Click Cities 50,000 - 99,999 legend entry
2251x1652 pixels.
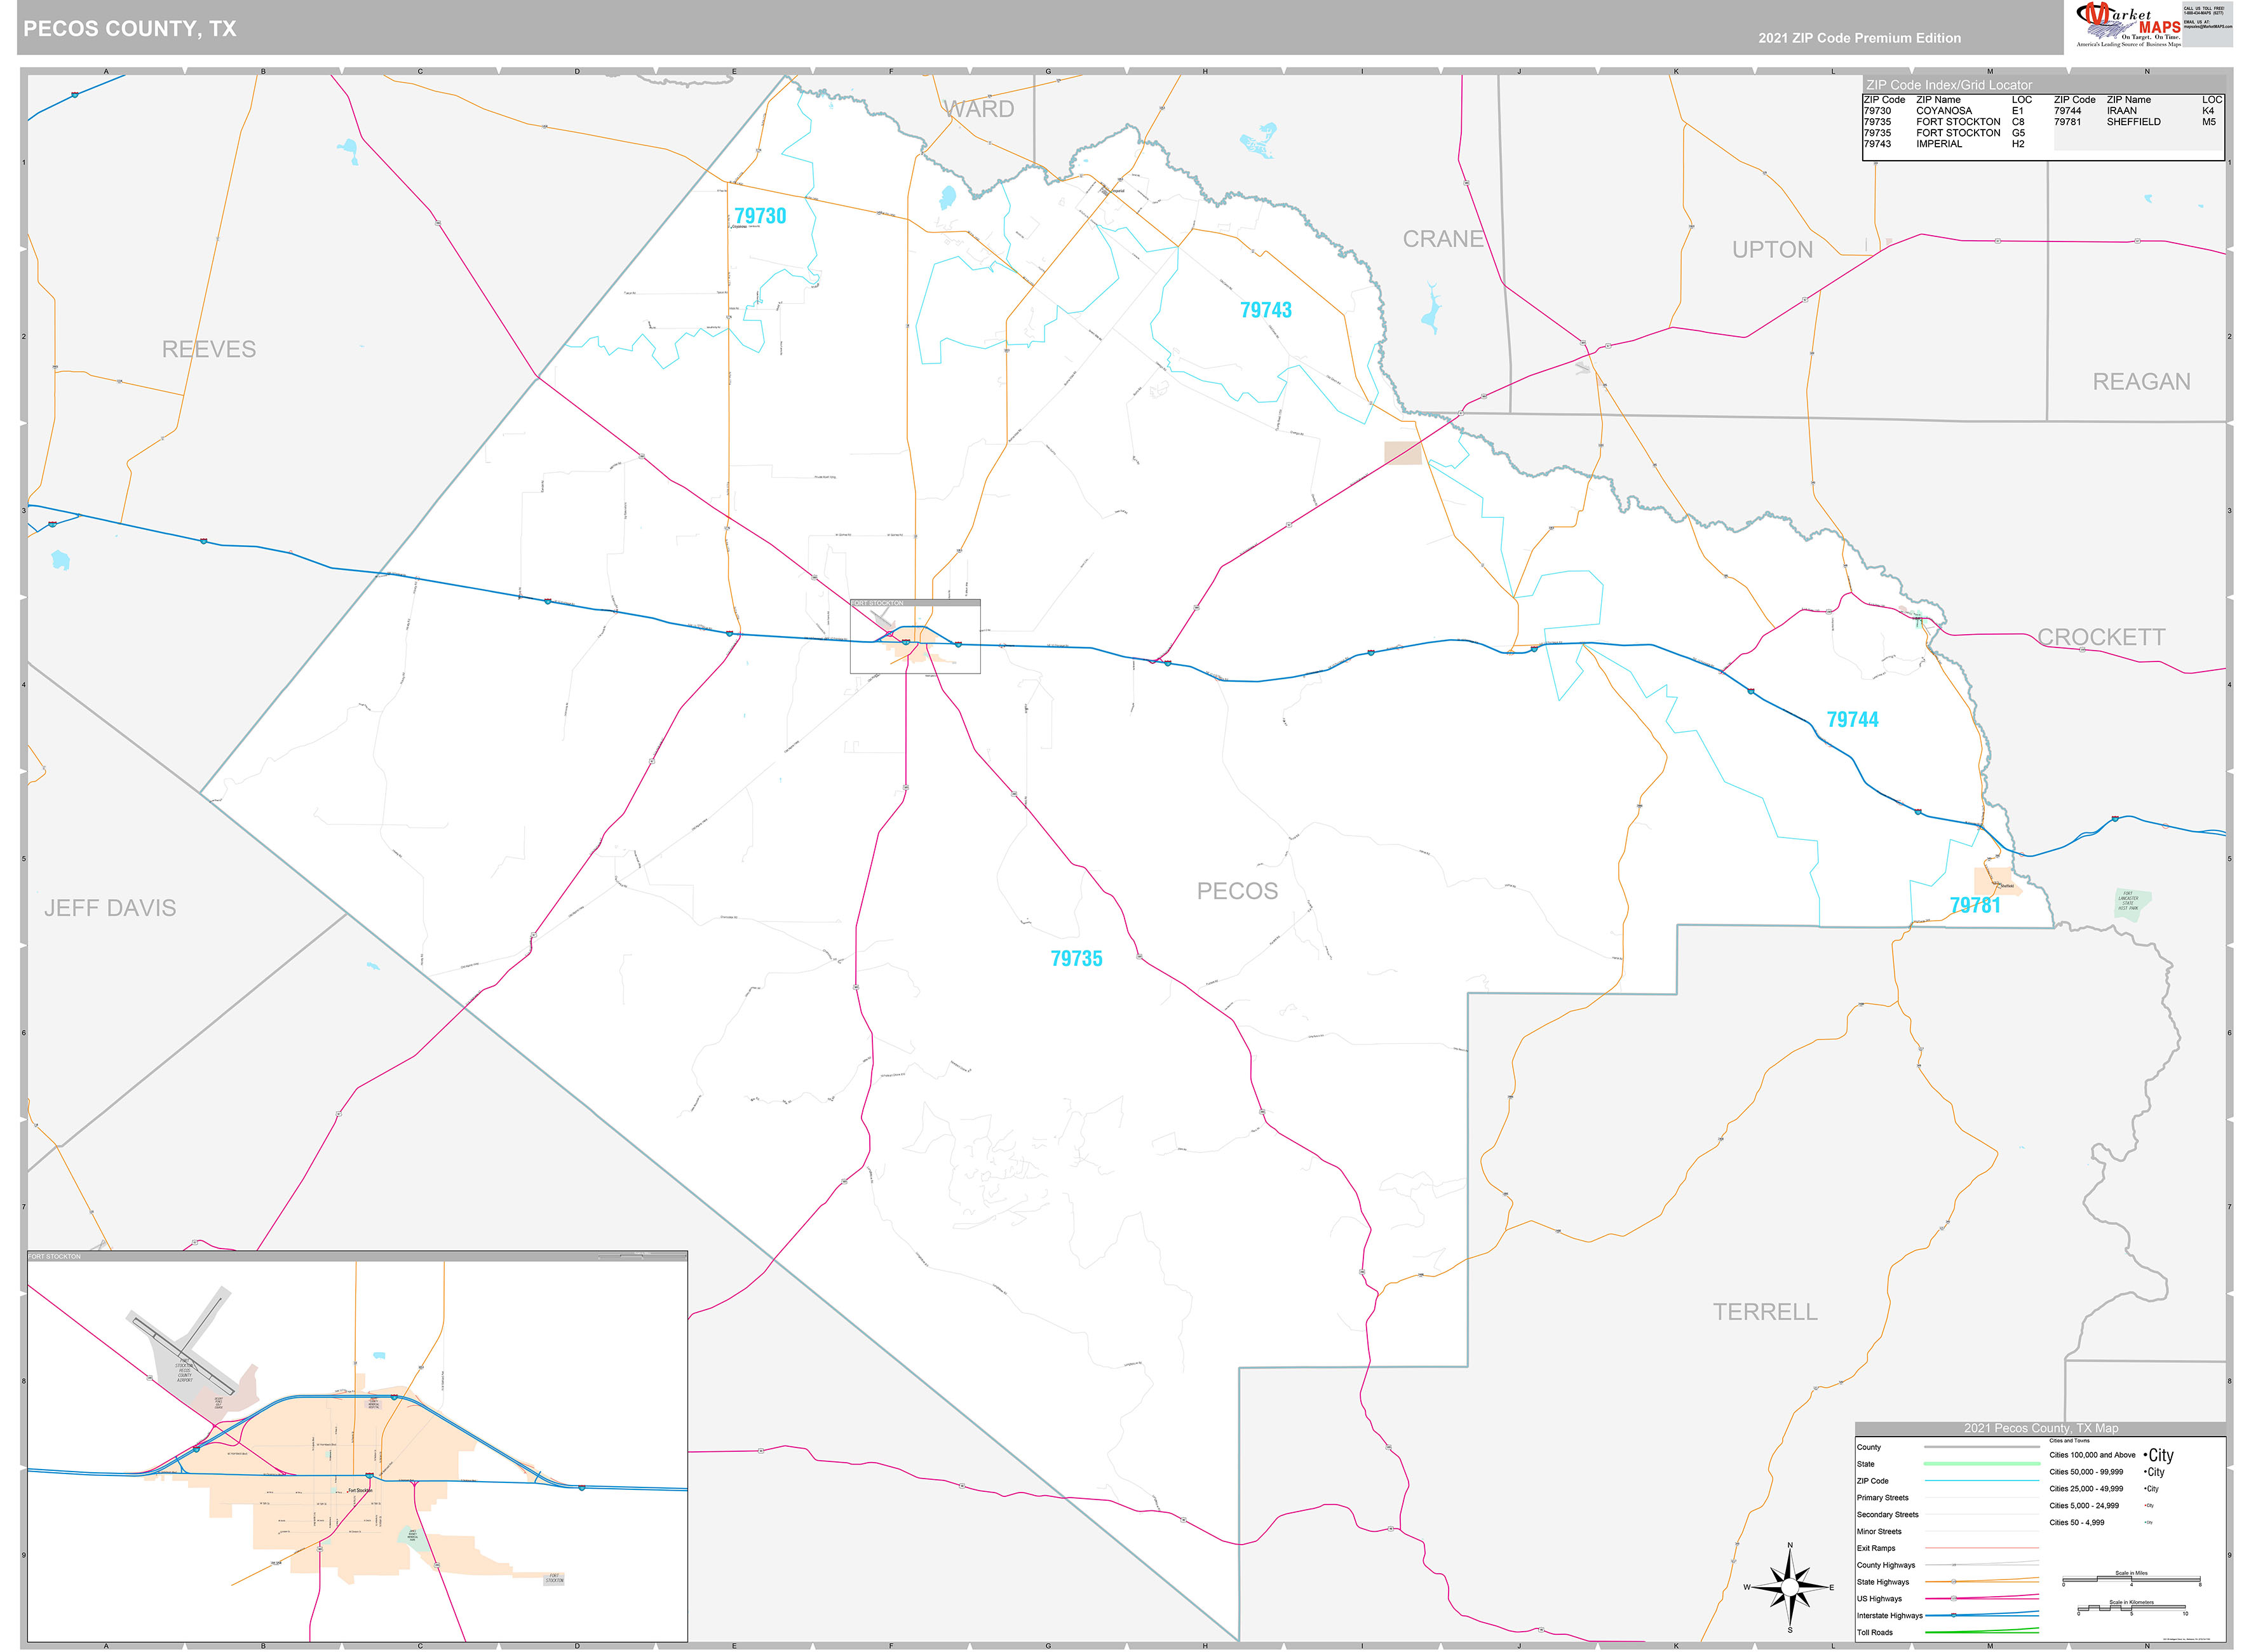click(x=2086, y=1472)
